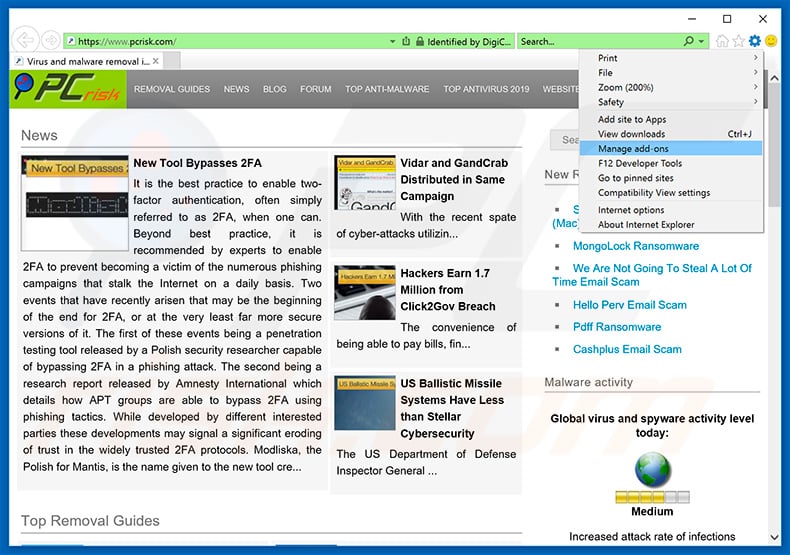Open F12 Developer Tools
This screenshot has height=555, width=790.
click(x=671, y=163)
